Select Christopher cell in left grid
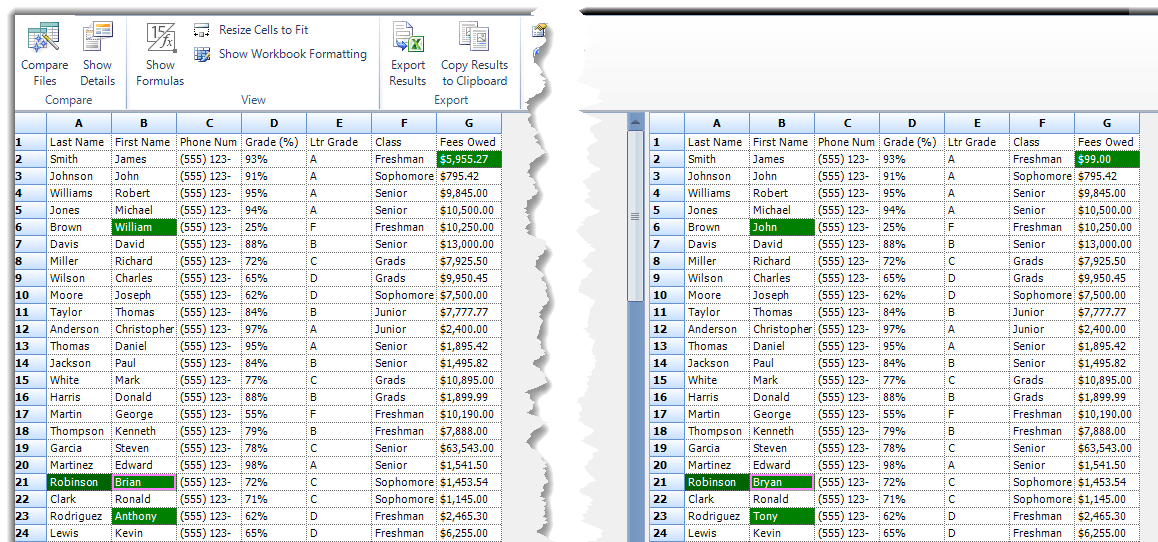The image size is (1158, 542). click(144, 329)
